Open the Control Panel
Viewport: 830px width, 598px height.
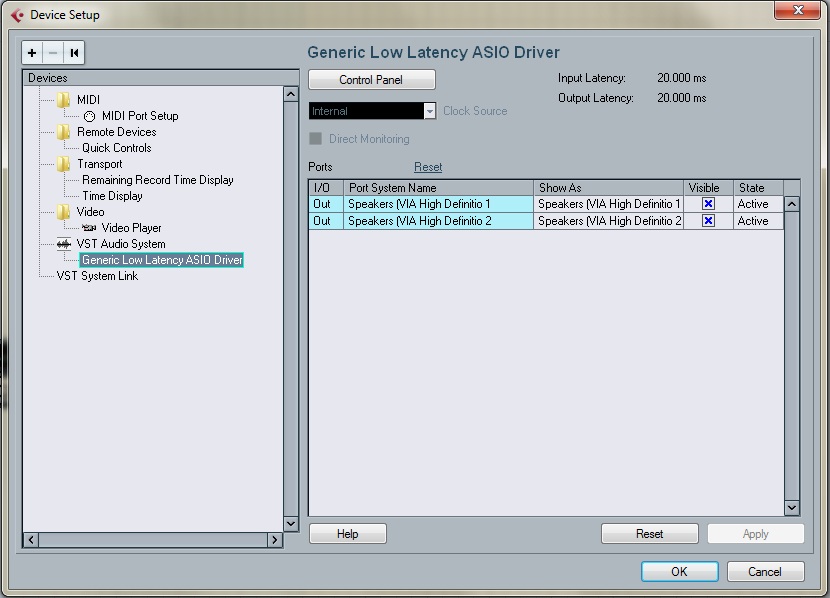(x=371, y=79)
